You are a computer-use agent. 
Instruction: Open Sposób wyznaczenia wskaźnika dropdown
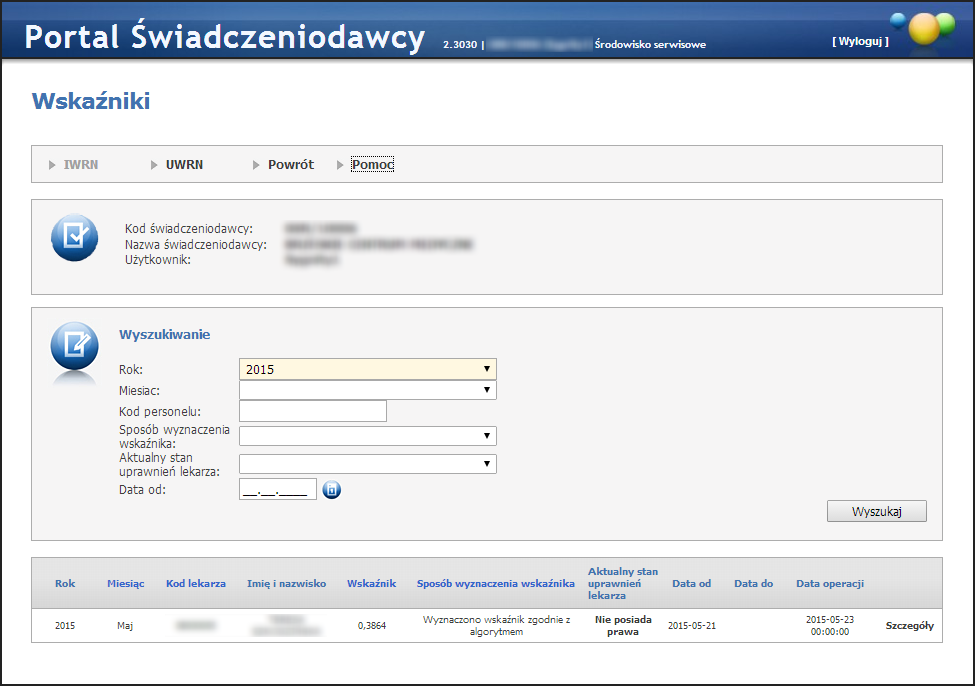tap(367, 435)
